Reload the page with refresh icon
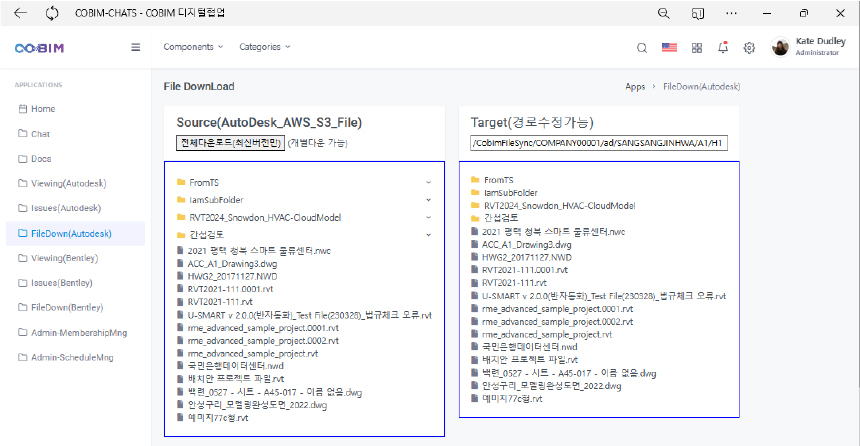The width and height of the screenshot is (860, 446). pyautogui.click(x=52, y=13)
